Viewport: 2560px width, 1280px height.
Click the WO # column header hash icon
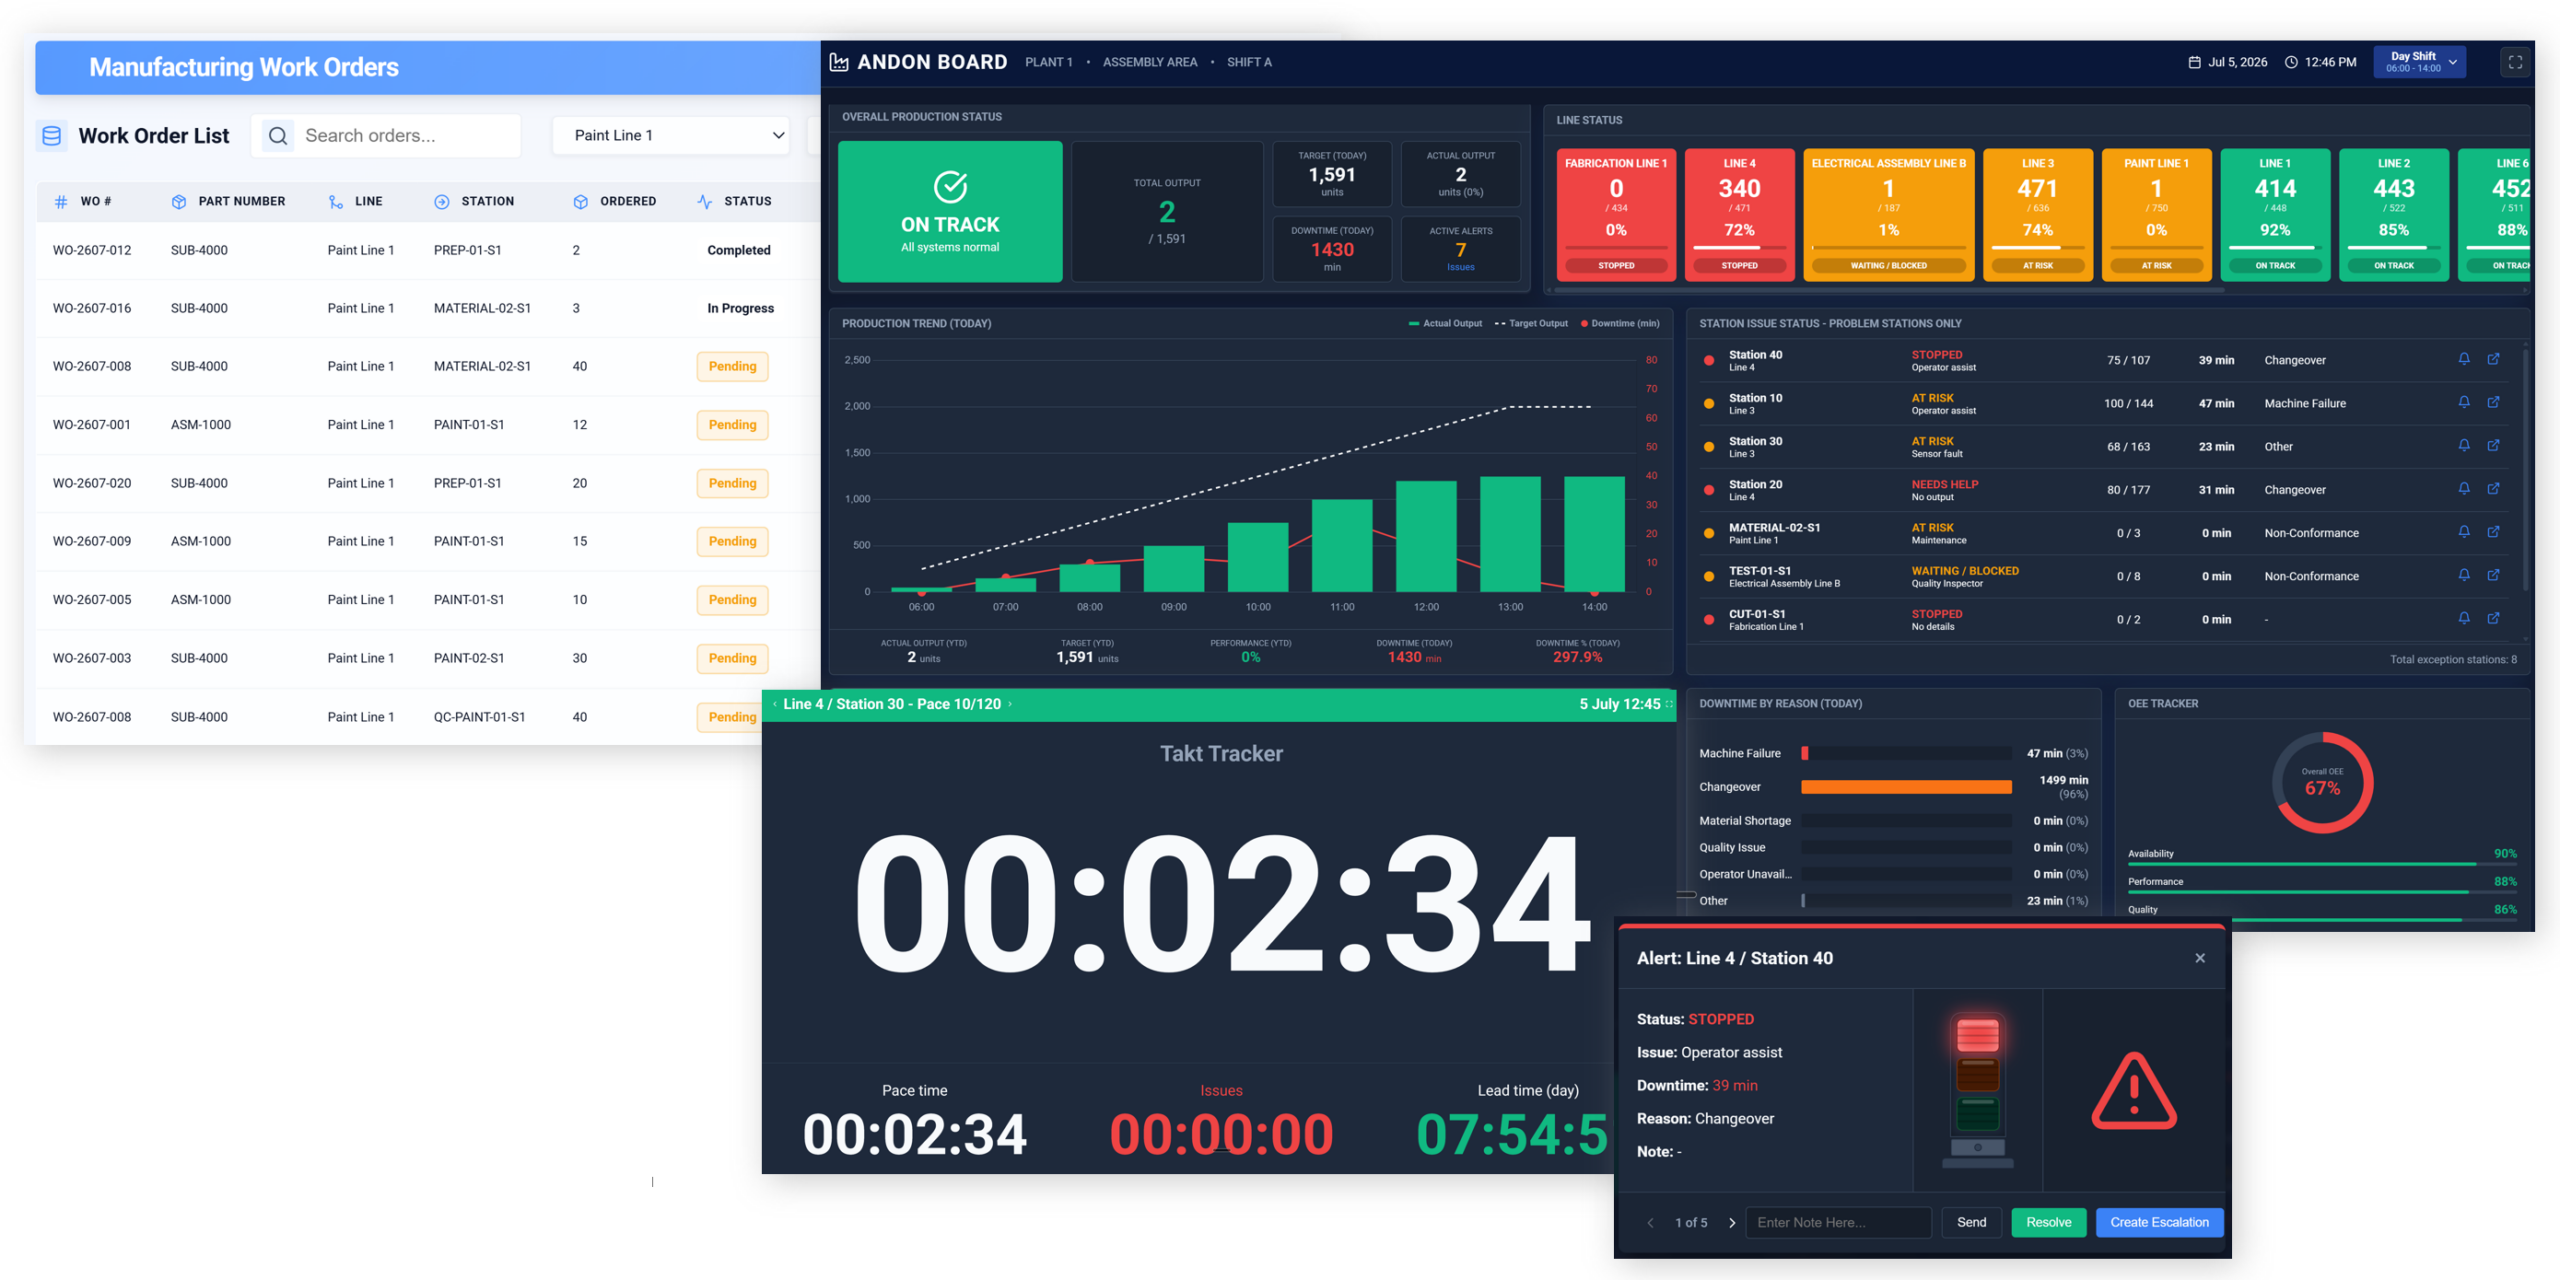[x=61, y=201]
